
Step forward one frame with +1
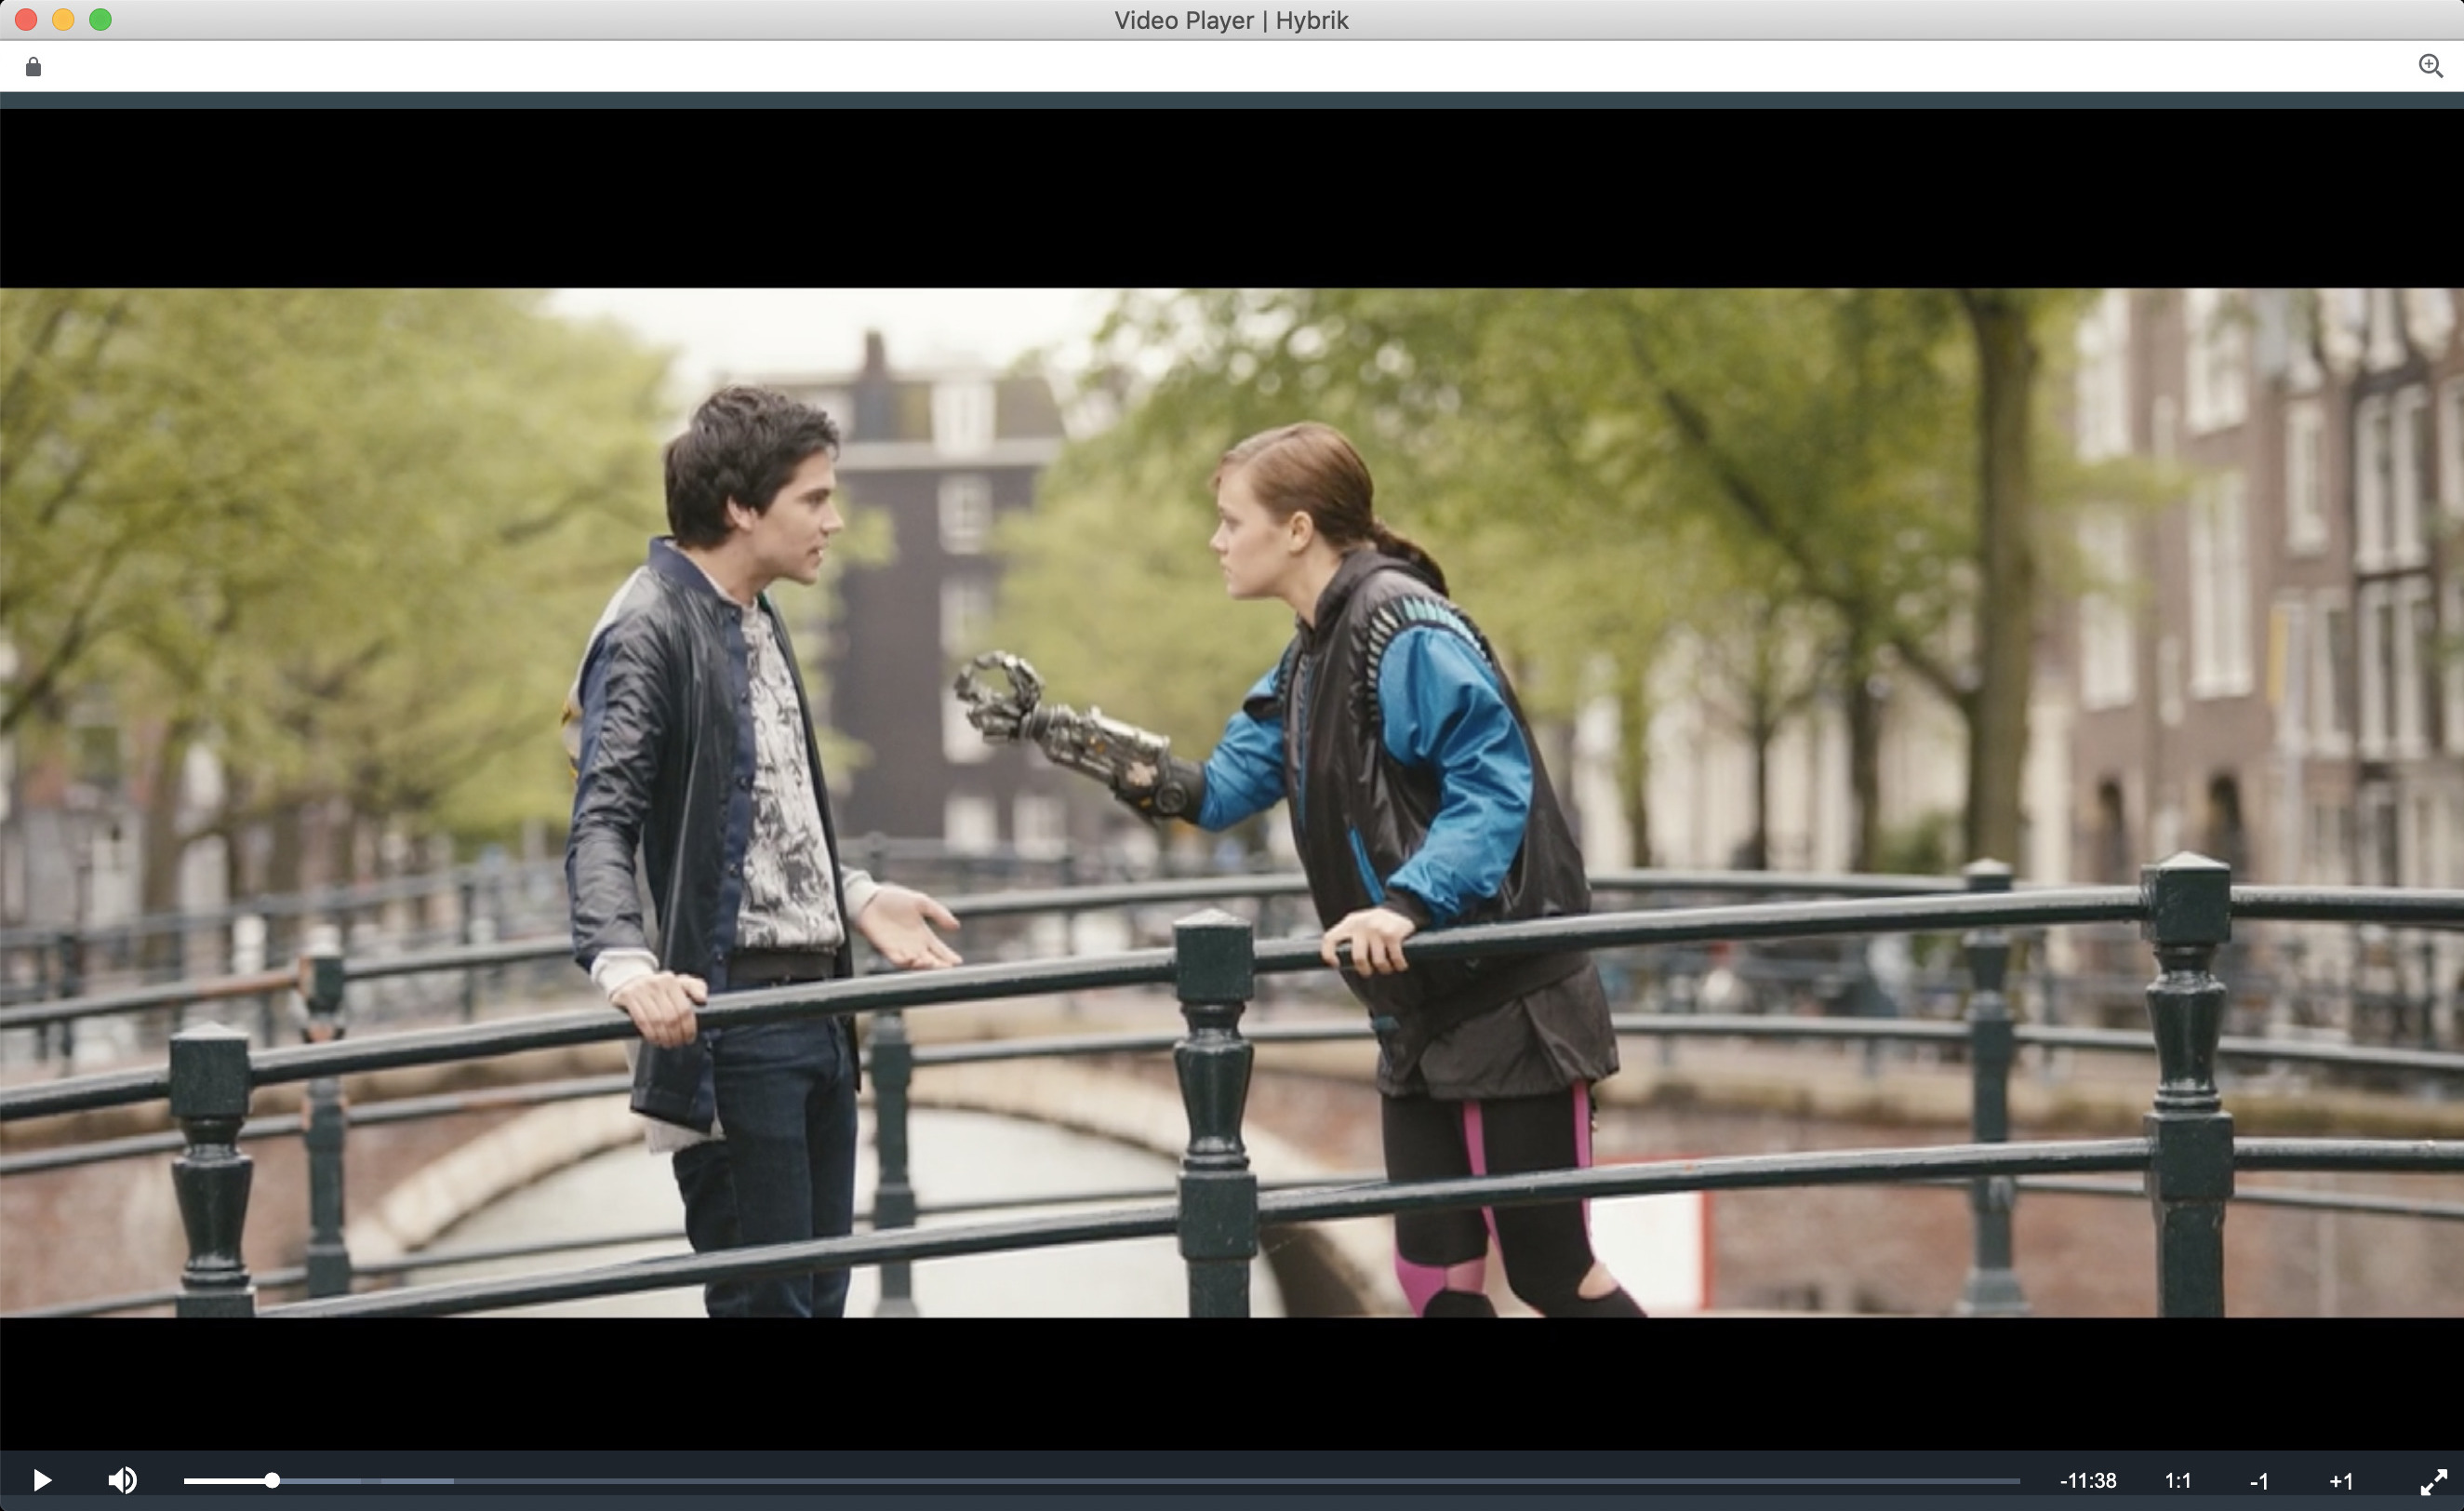click(2341, 1481)
